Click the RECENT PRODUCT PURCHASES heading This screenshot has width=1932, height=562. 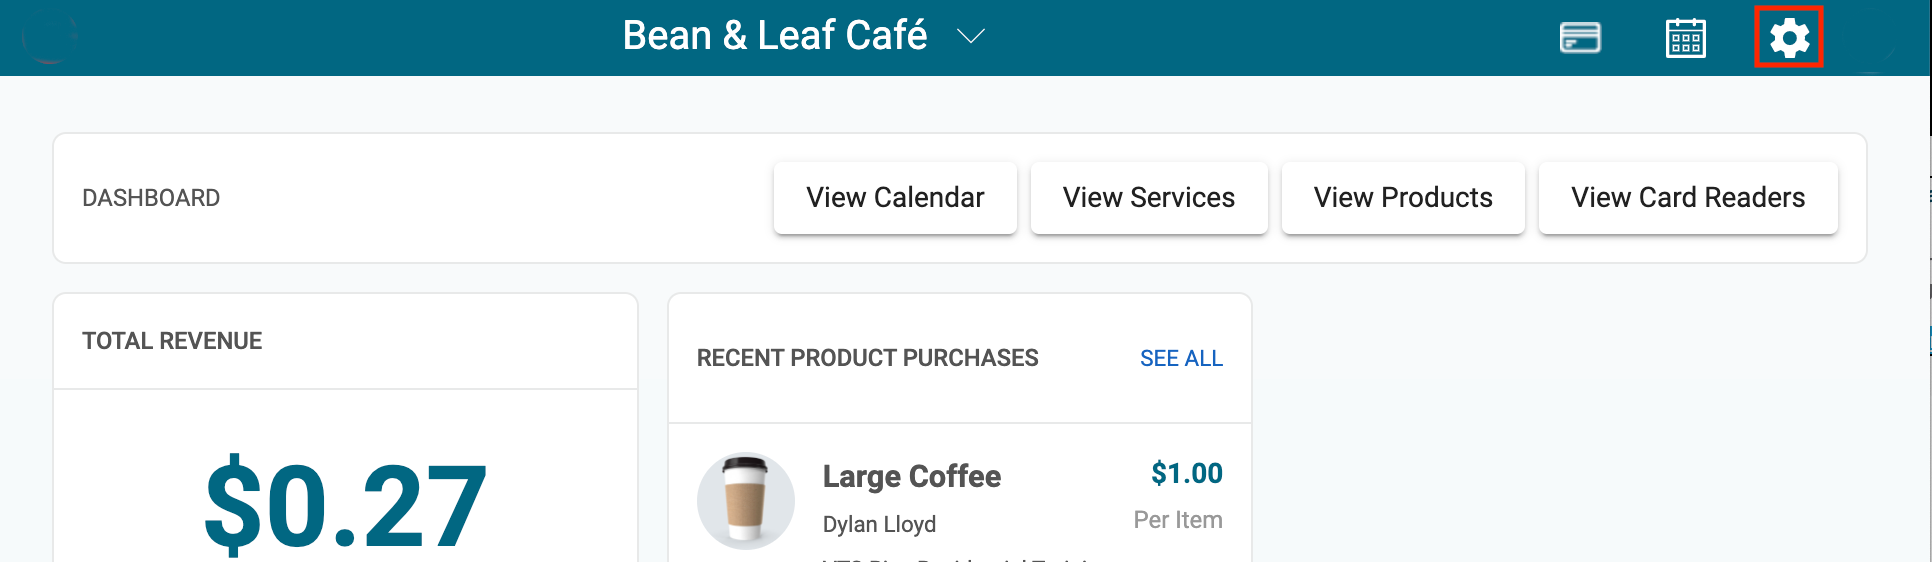click(x=867, y=358)
